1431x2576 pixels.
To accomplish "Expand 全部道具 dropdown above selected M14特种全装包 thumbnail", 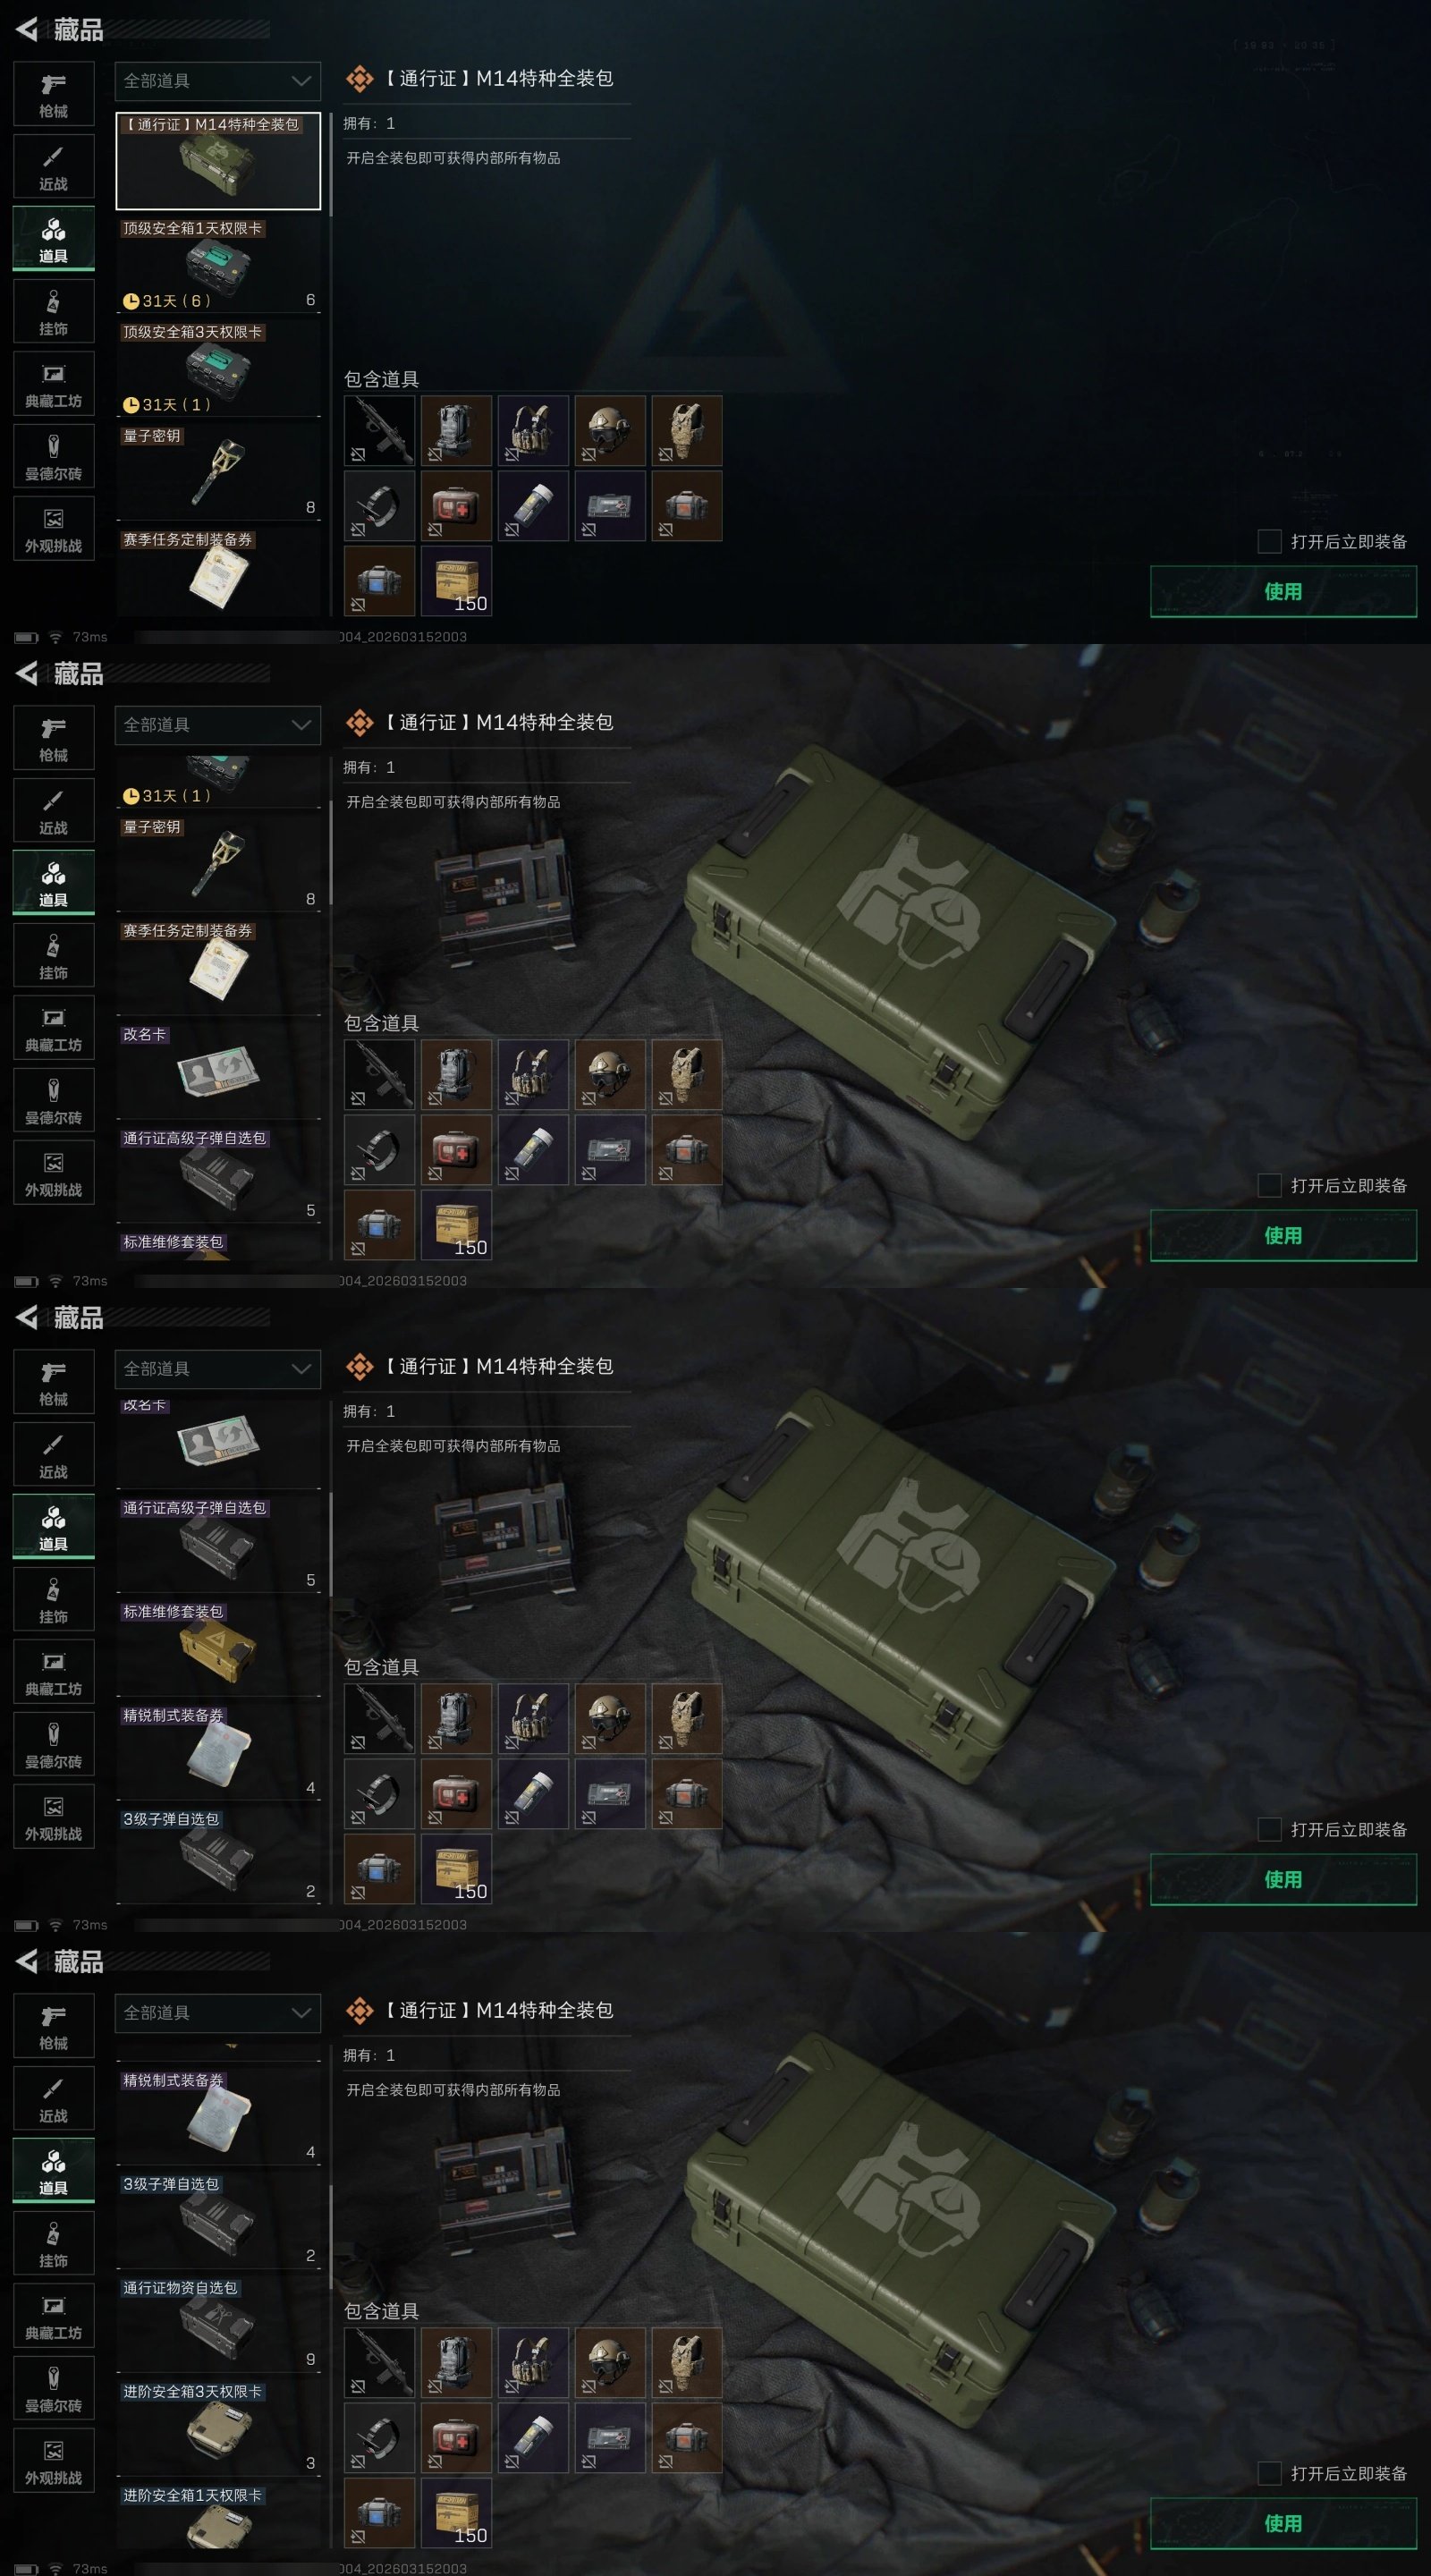I will click(218, 81).
